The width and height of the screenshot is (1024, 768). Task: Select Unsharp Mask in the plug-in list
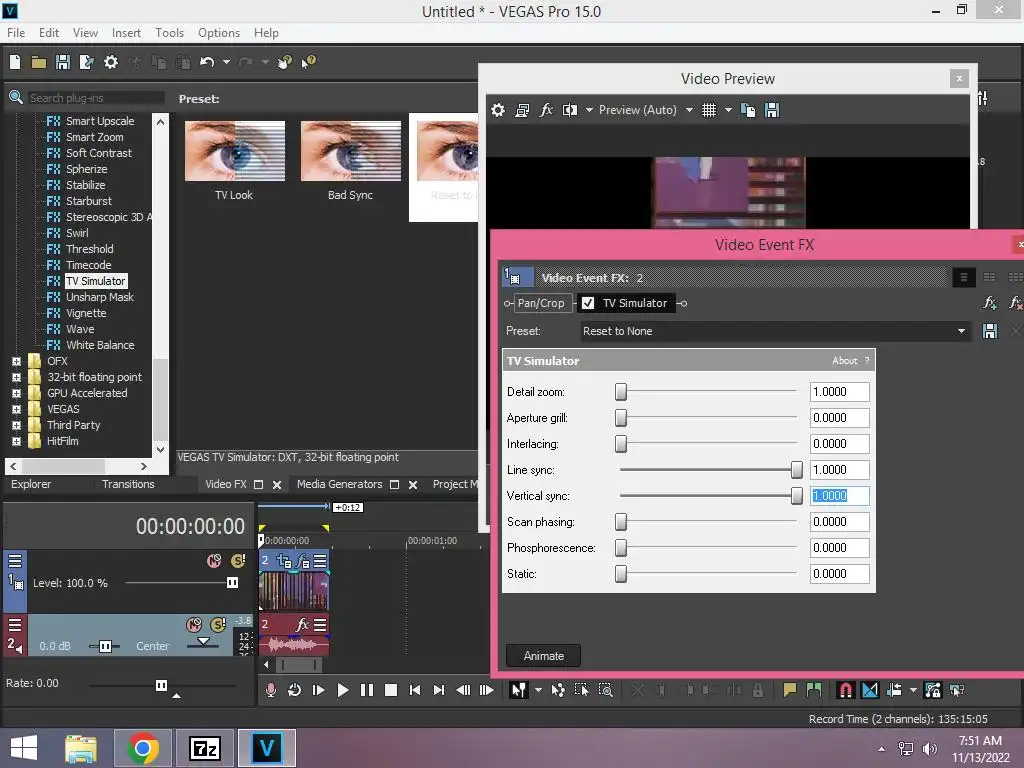coord(99,297)
